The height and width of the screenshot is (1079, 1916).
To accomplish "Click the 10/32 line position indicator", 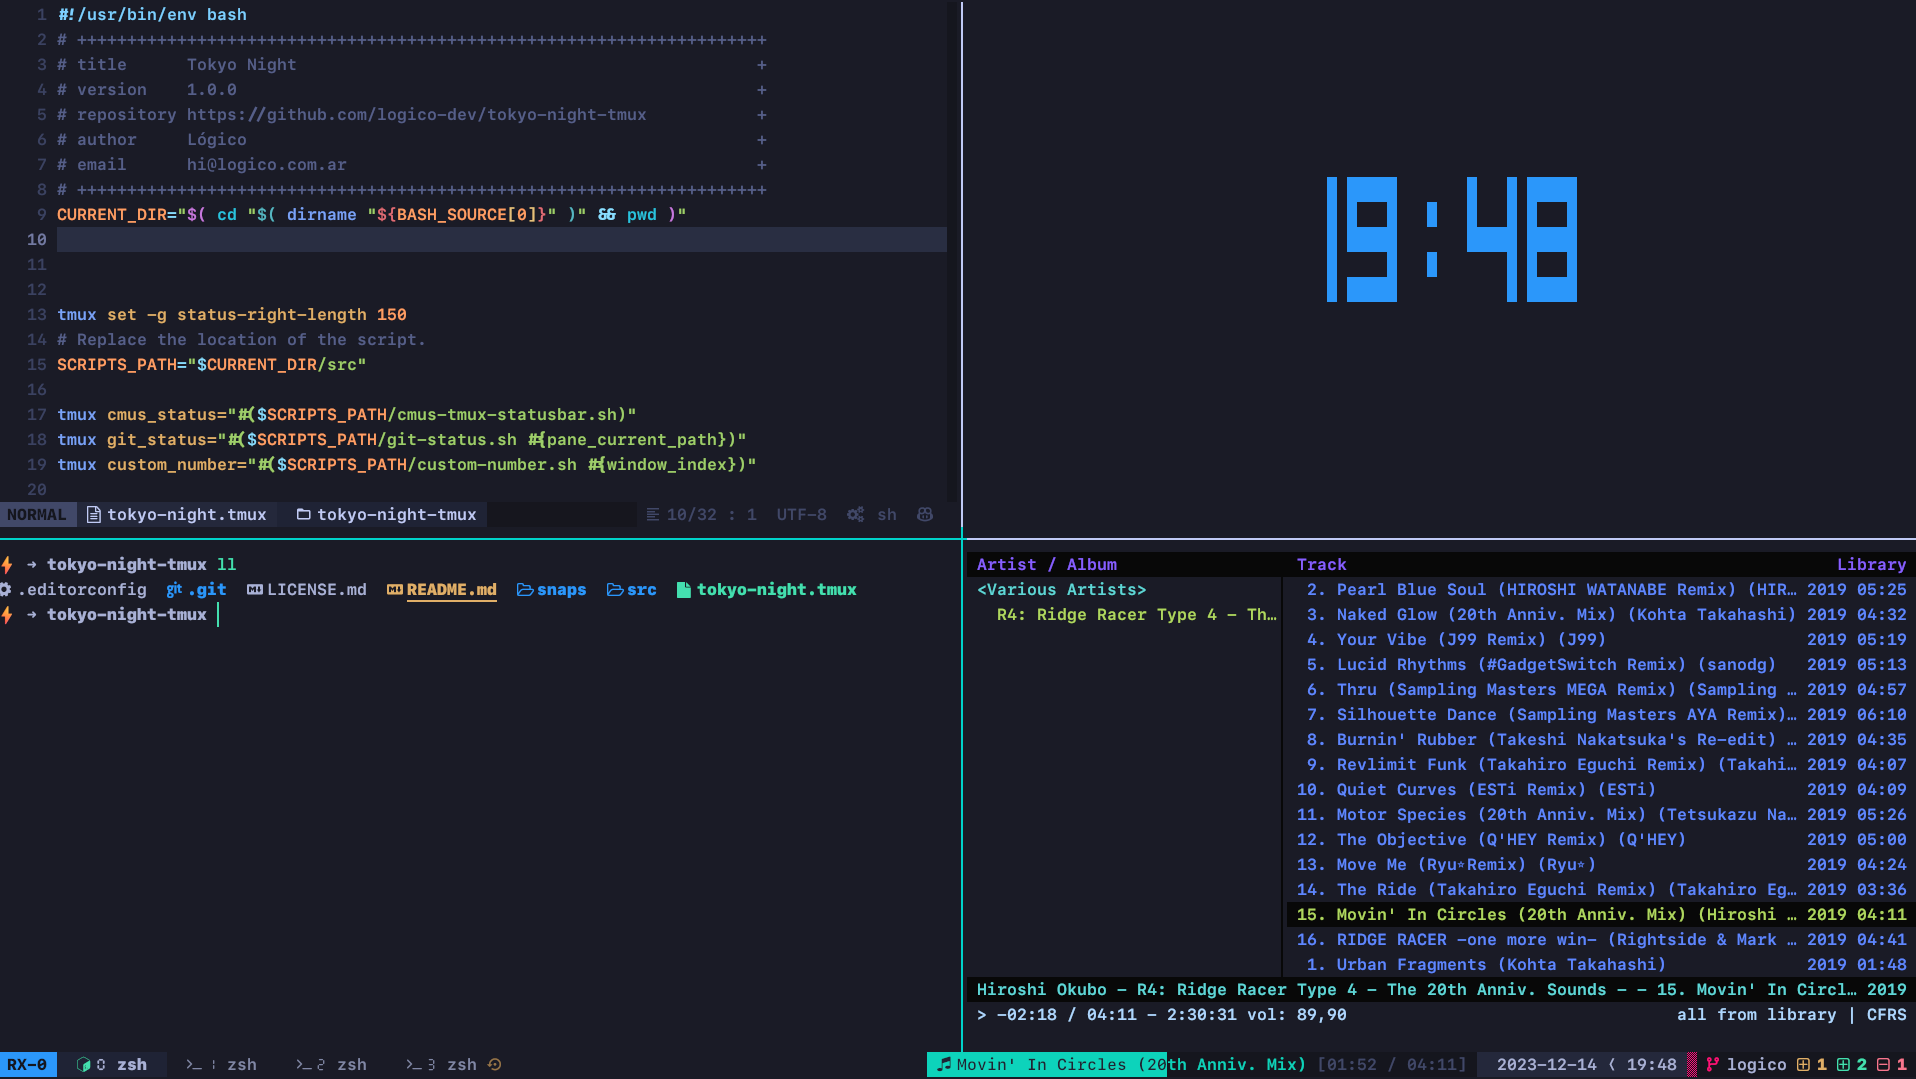I will point(692,515).
